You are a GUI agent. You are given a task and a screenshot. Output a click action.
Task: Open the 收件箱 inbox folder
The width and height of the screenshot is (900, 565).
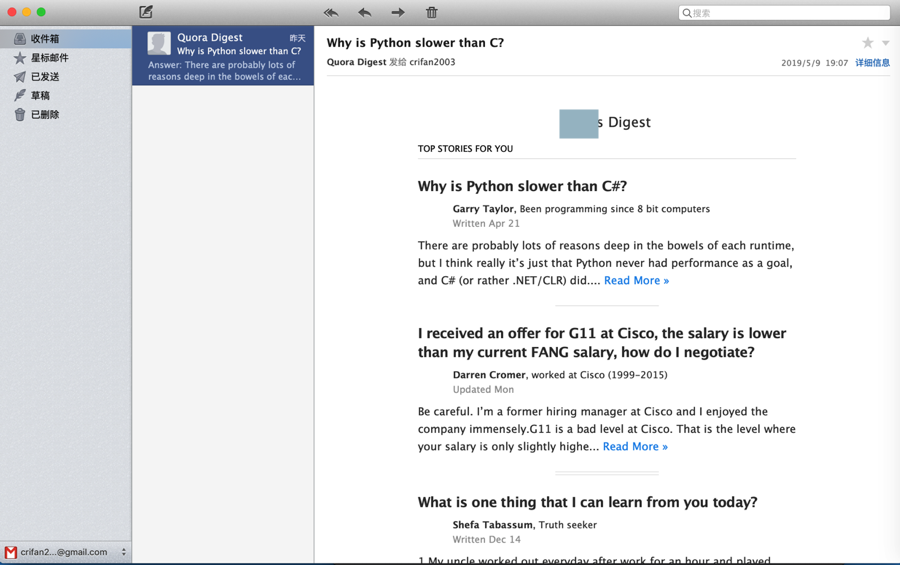click(x=65, y=38)
